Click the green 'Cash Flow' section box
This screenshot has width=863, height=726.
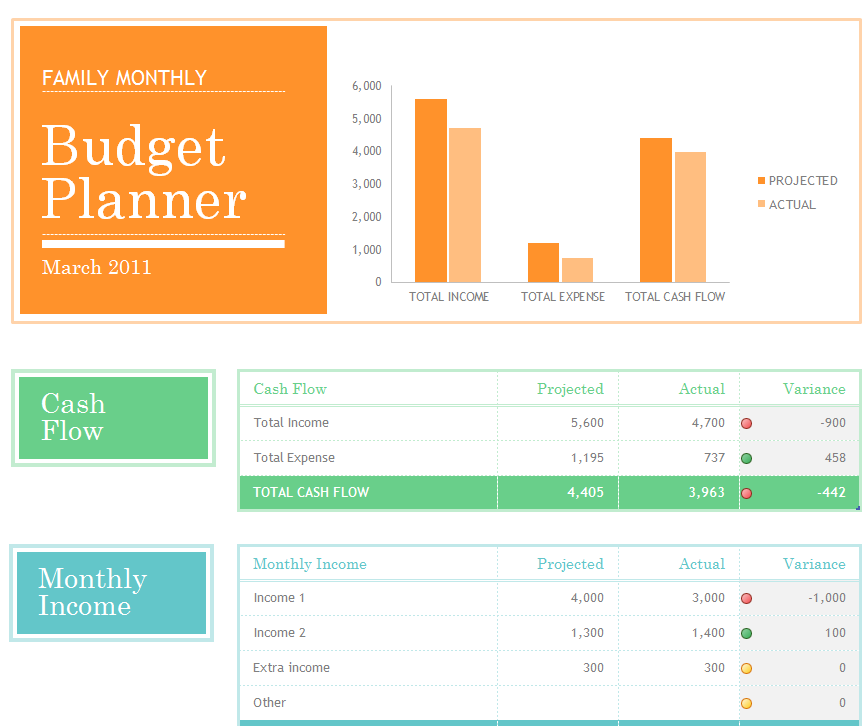click(x=113, y=418)
